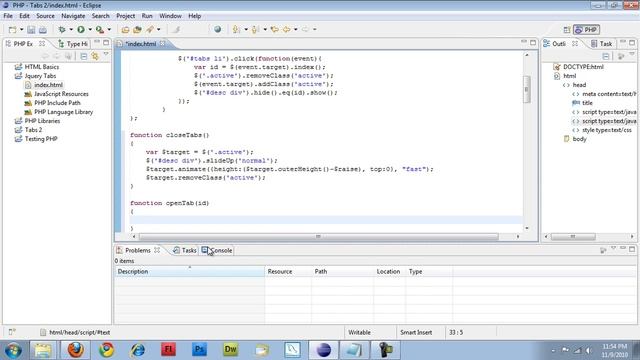Viewport: 640px width, 360px height.
Task: Maximize the editor area
Action: 533,42
